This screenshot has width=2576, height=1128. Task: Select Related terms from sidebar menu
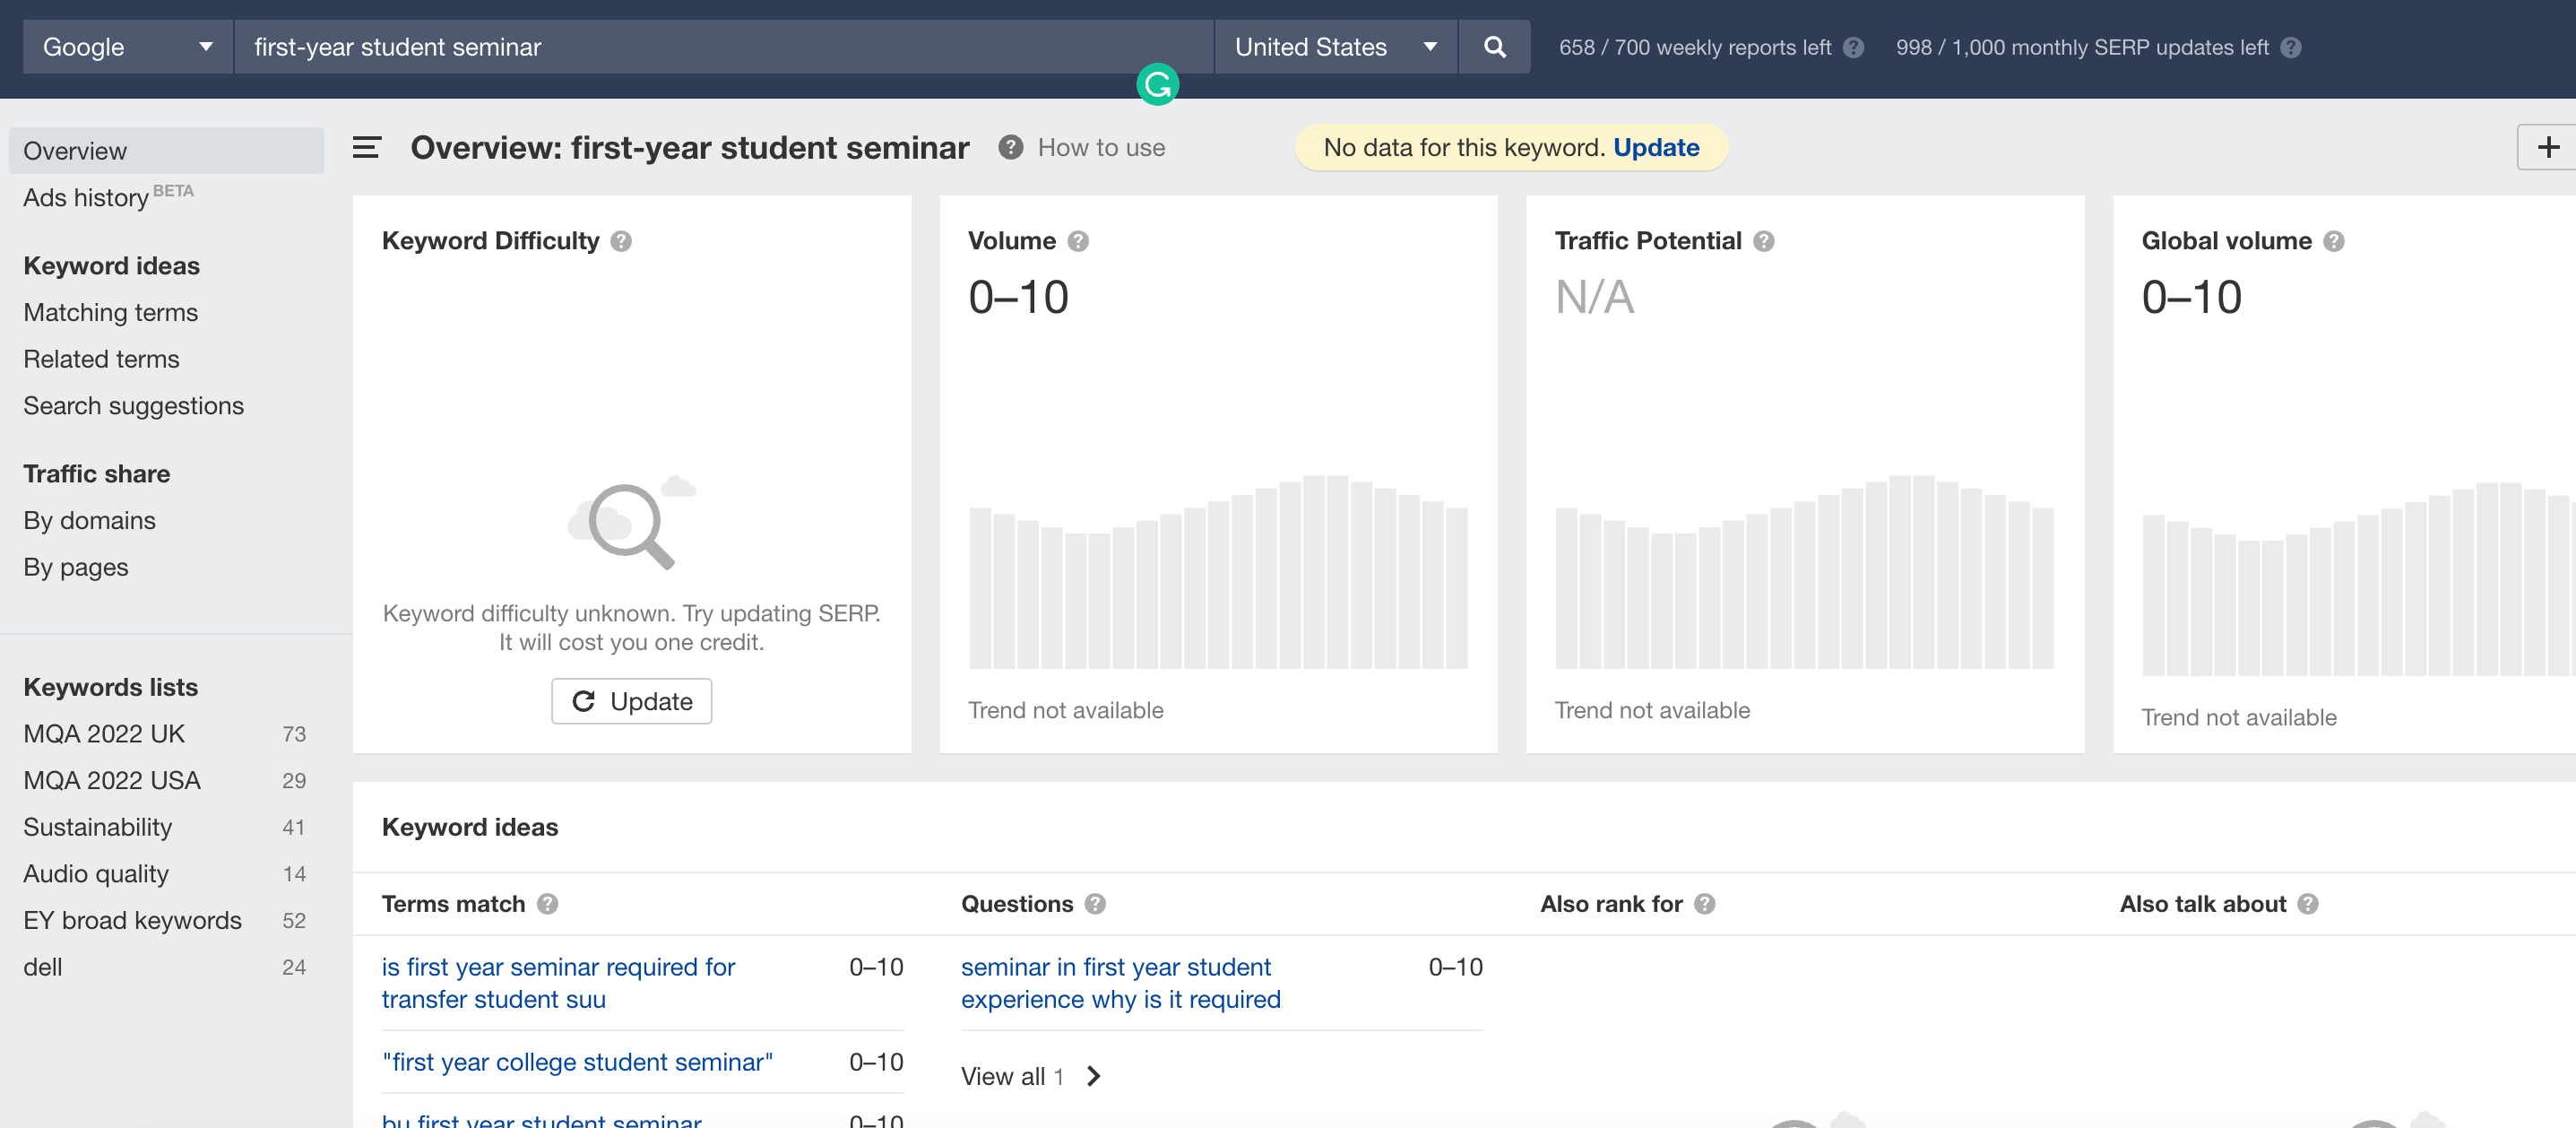pyautogui.click(x=102, y=359)
